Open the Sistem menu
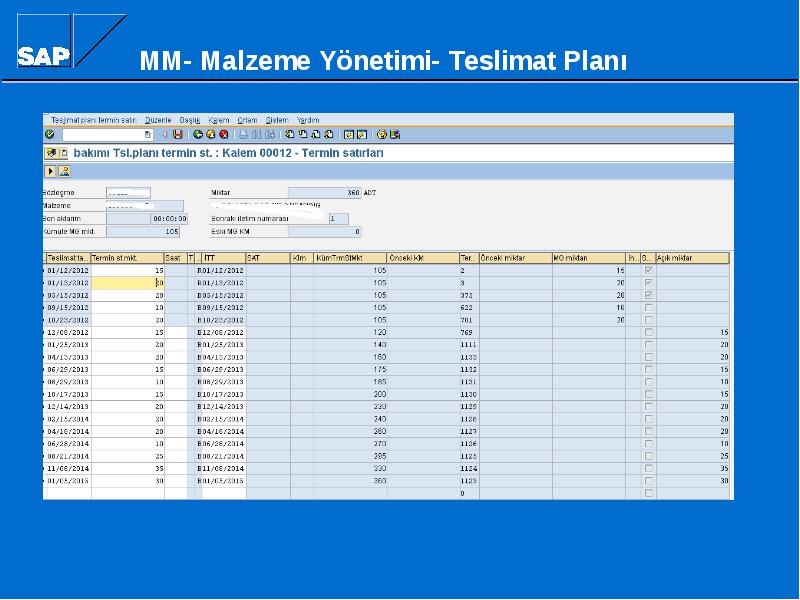This screenshot has width=800, height=600. (277, 120)
